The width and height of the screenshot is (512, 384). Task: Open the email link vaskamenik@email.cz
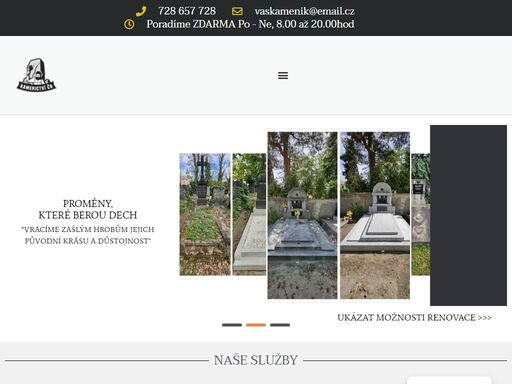click(304, 11)
